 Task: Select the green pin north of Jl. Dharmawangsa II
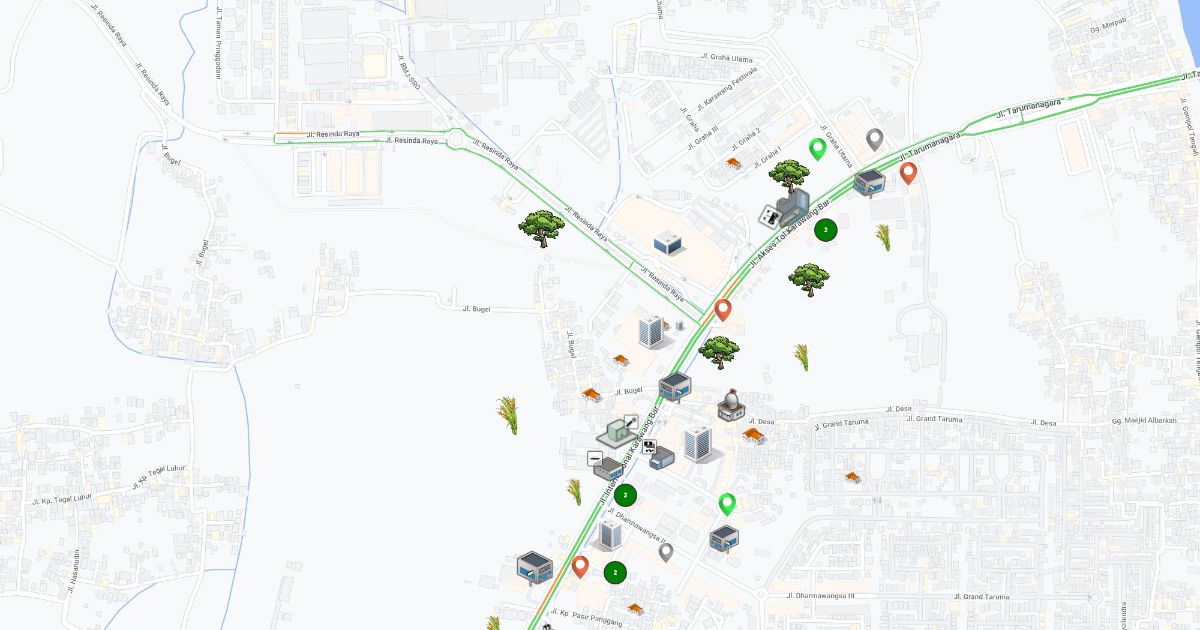pos(727,504)
